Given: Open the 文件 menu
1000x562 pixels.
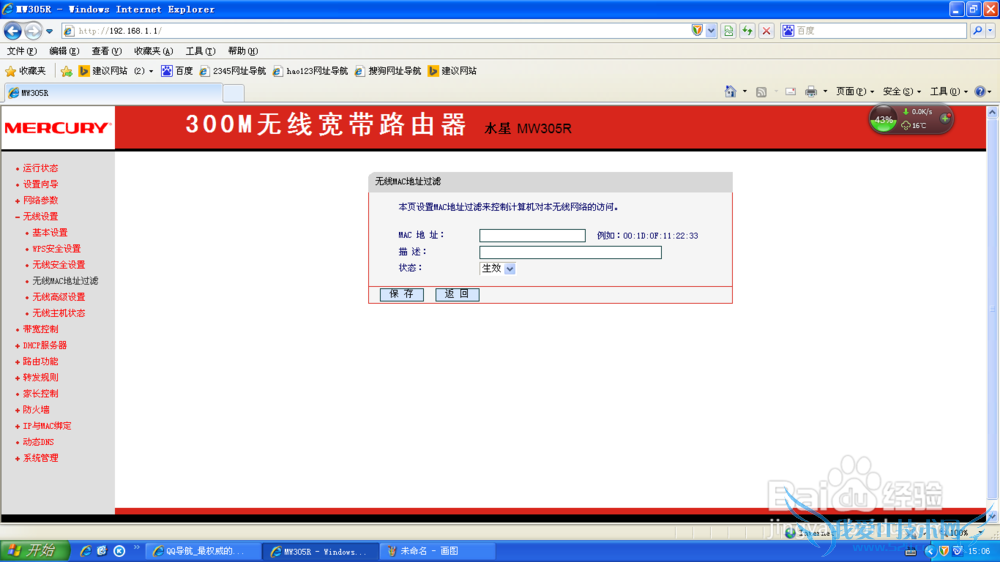Looking at the screenshot, I should coord(21,51).
